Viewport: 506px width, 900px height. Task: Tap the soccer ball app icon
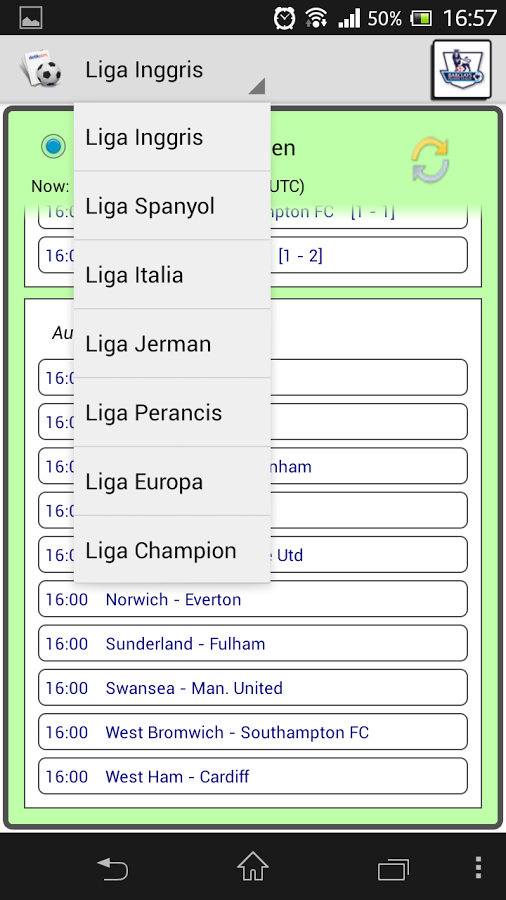[x=41, y=69]
